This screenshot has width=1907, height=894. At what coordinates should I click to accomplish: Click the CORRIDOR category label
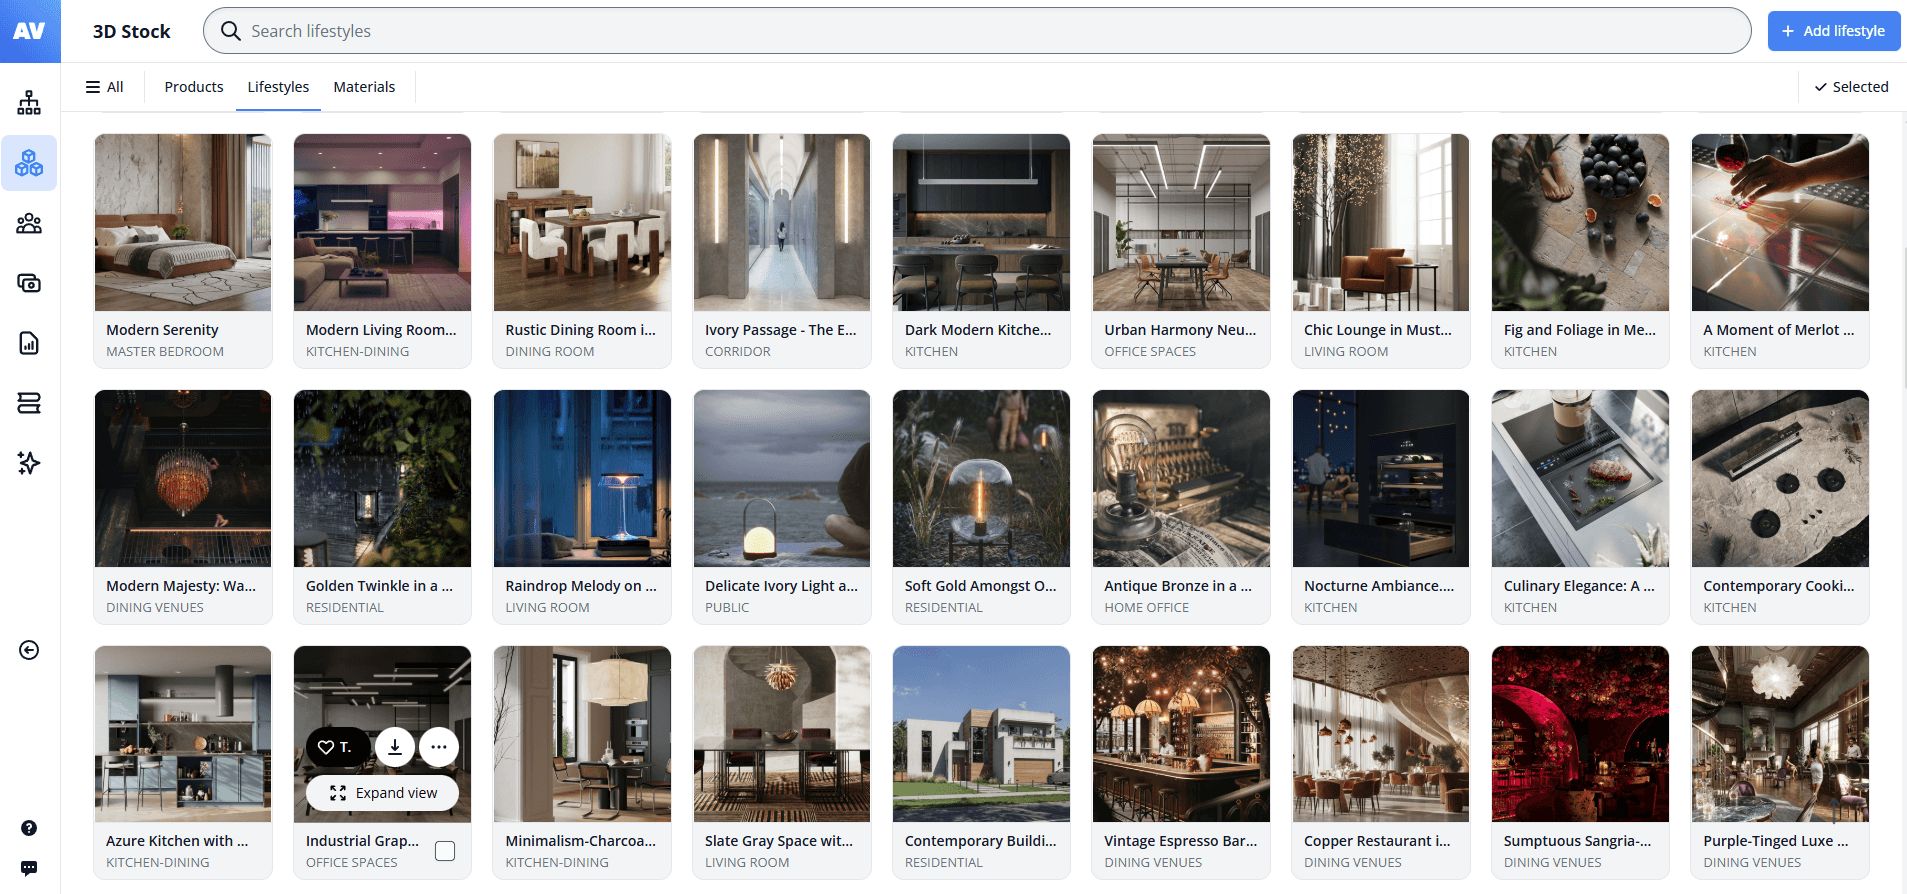point(738,352)
